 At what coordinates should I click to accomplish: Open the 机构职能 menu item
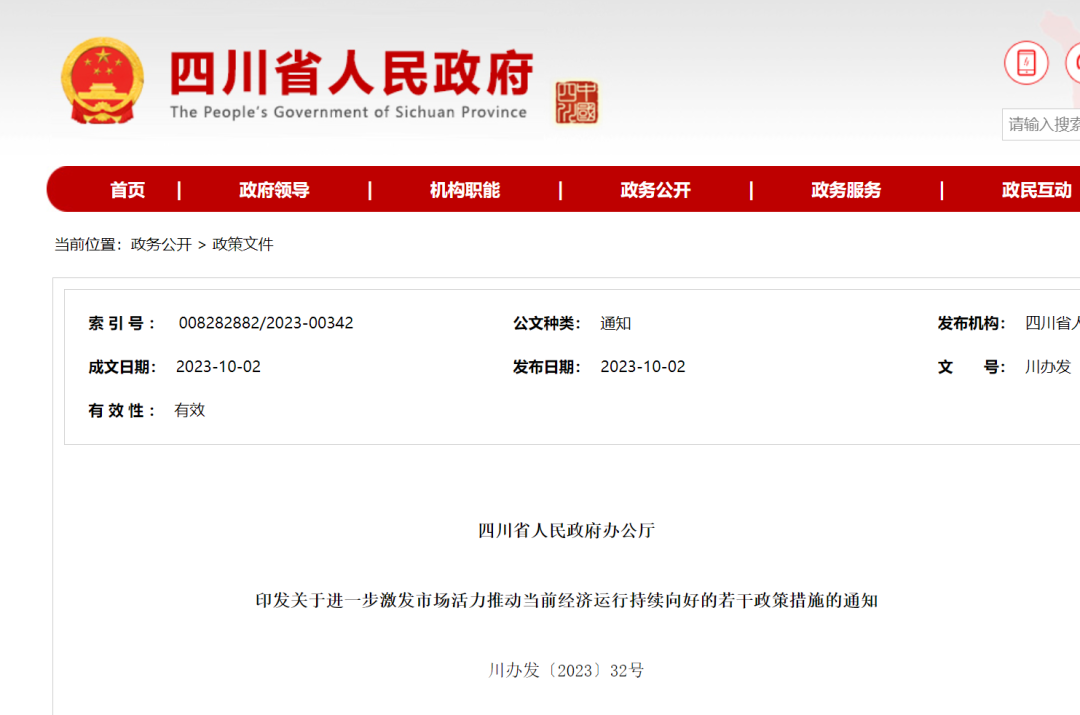pyautogui.click(x=465, y=190)
